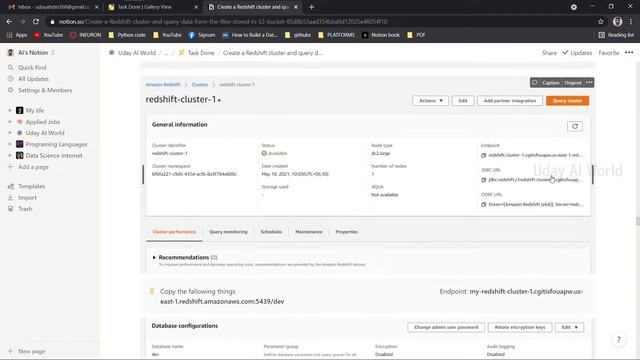Open image block more options
The height and width of the screenshot is (360, 640).
click(589, 82)
